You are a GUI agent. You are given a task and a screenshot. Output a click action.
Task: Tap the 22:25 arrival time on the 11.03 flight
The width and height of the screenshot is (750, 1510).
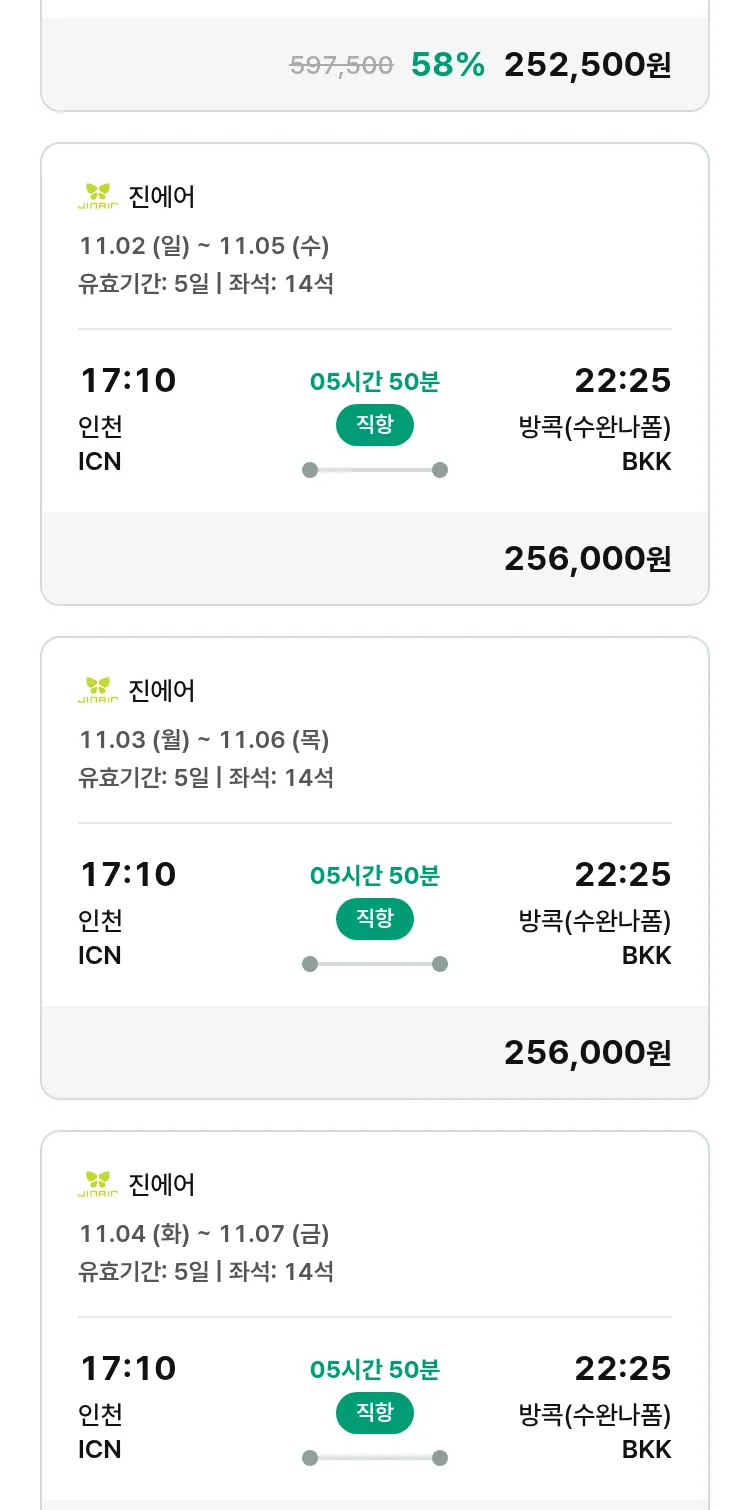click(x=622, y=875)
